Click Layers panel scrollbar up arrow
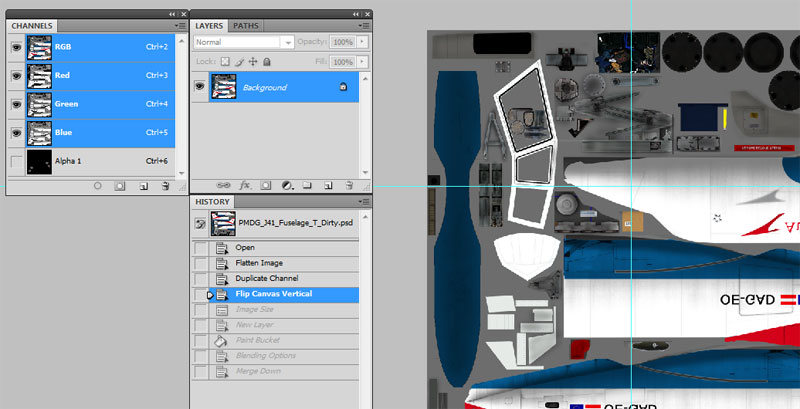 (x=365, y=77)
